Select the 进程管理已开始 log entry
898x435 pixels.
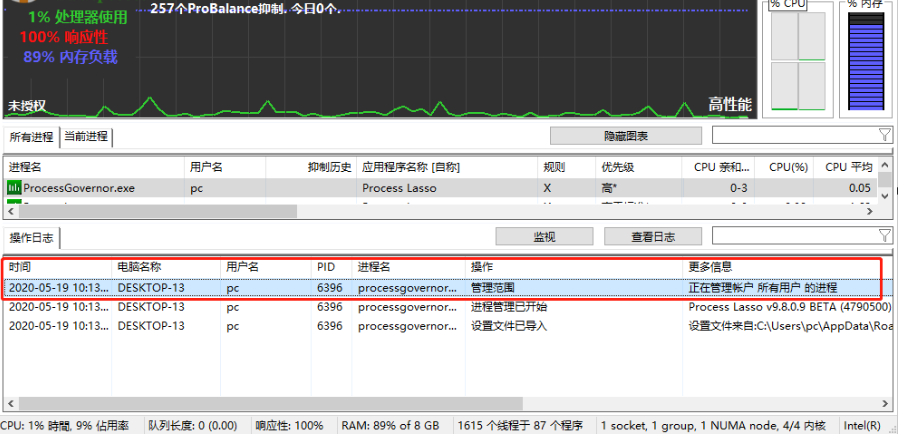pyautogui.click(x=449, y=307)
